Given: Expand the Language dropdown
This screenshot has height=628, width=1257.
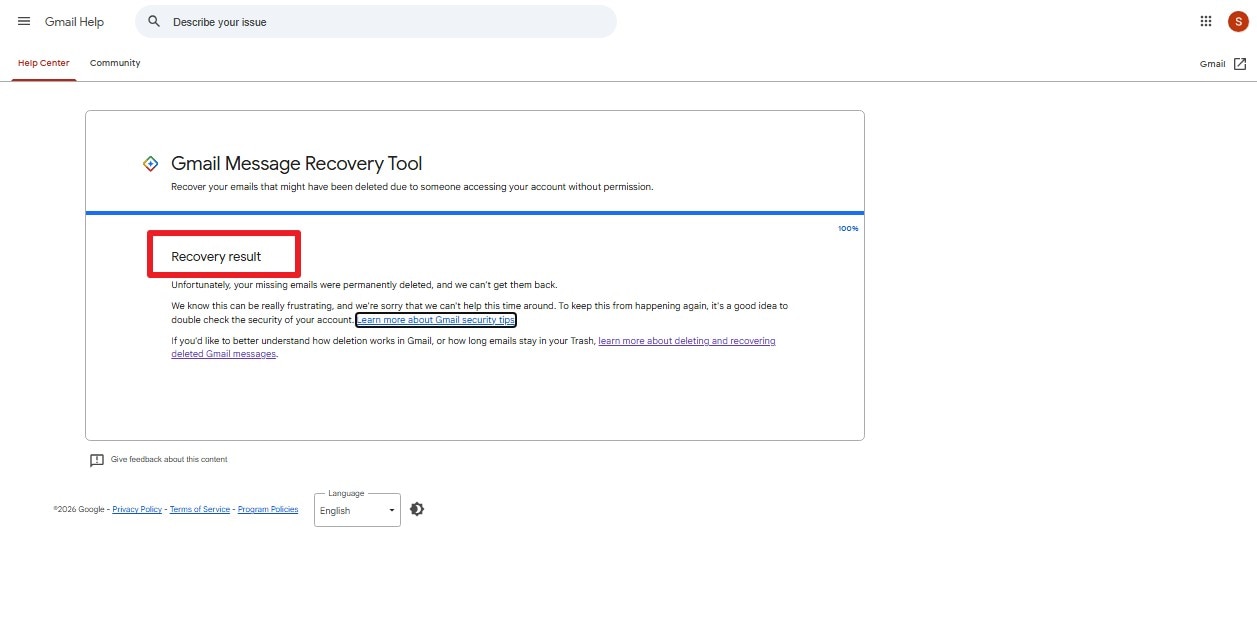Looking at the screenshot, I should pyautogui.click(x=357, y=510).
